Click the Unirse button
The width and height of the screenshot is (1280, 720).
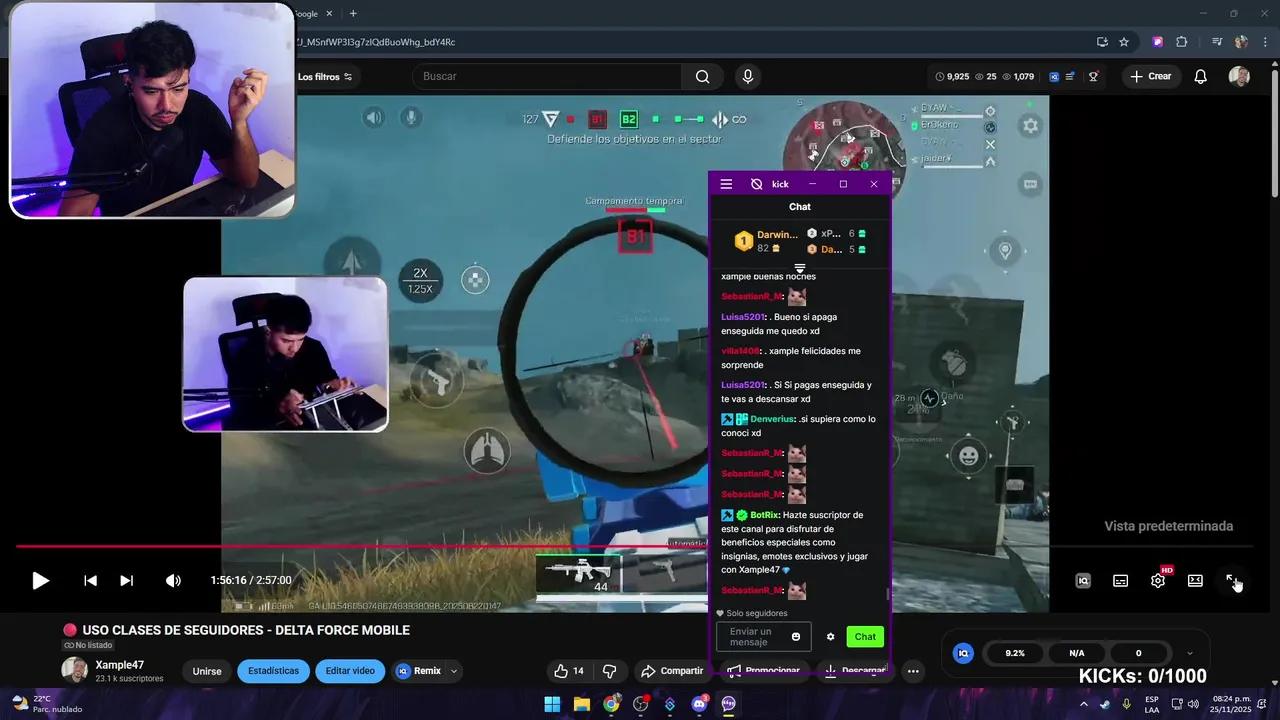pos(207,671)
